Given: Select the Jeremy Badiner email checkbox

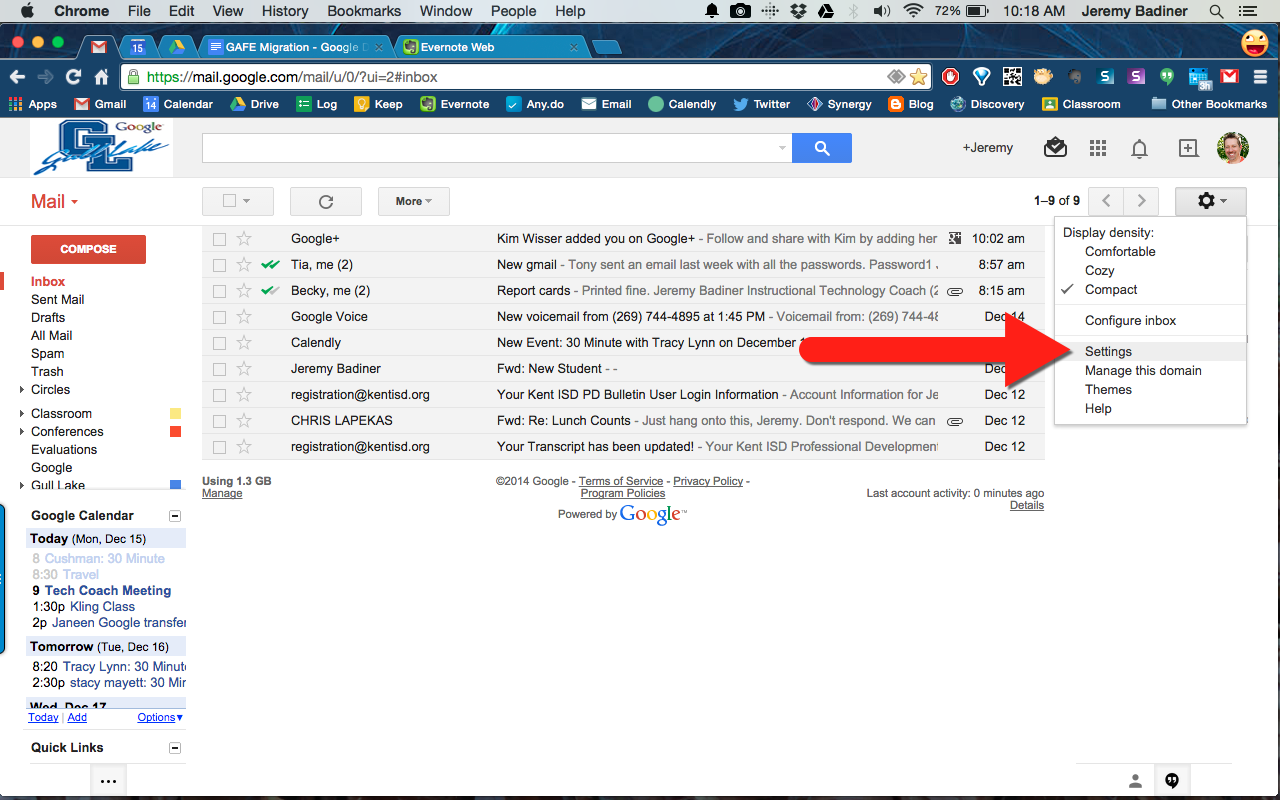Looking at the screenshot, I should tap(219, 369).
